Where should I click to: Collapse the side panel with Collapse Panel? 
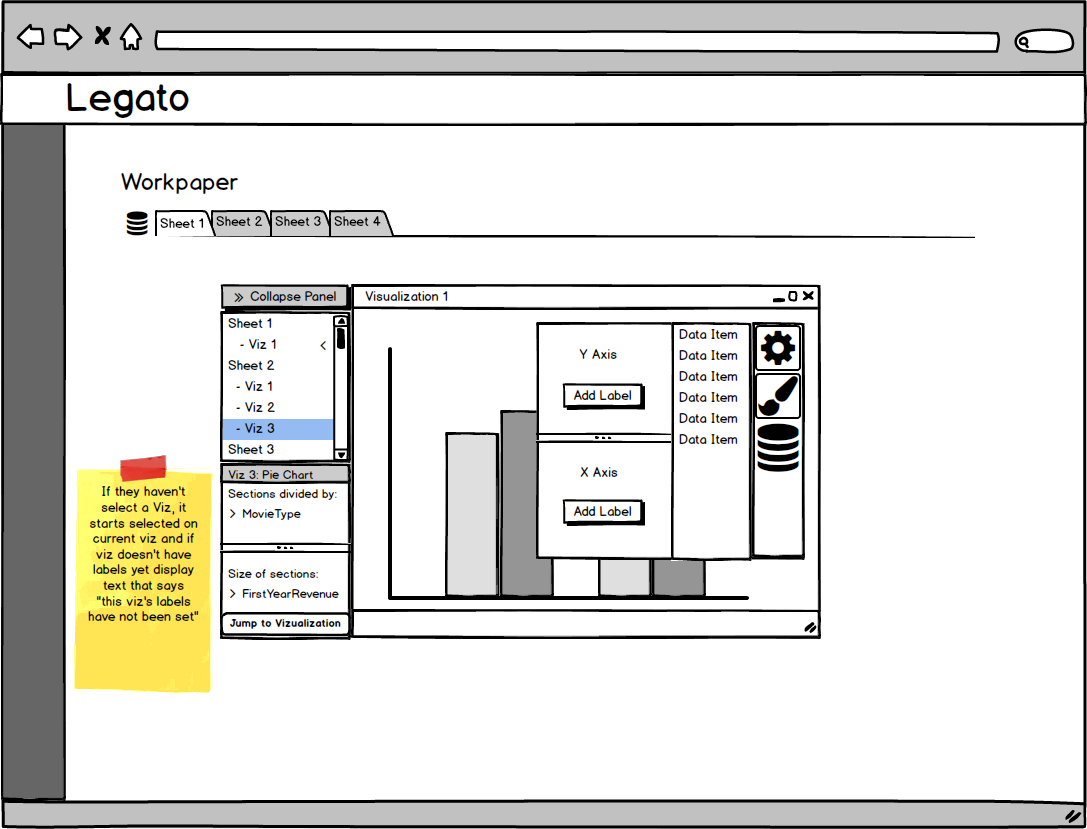tap(284, 297)
